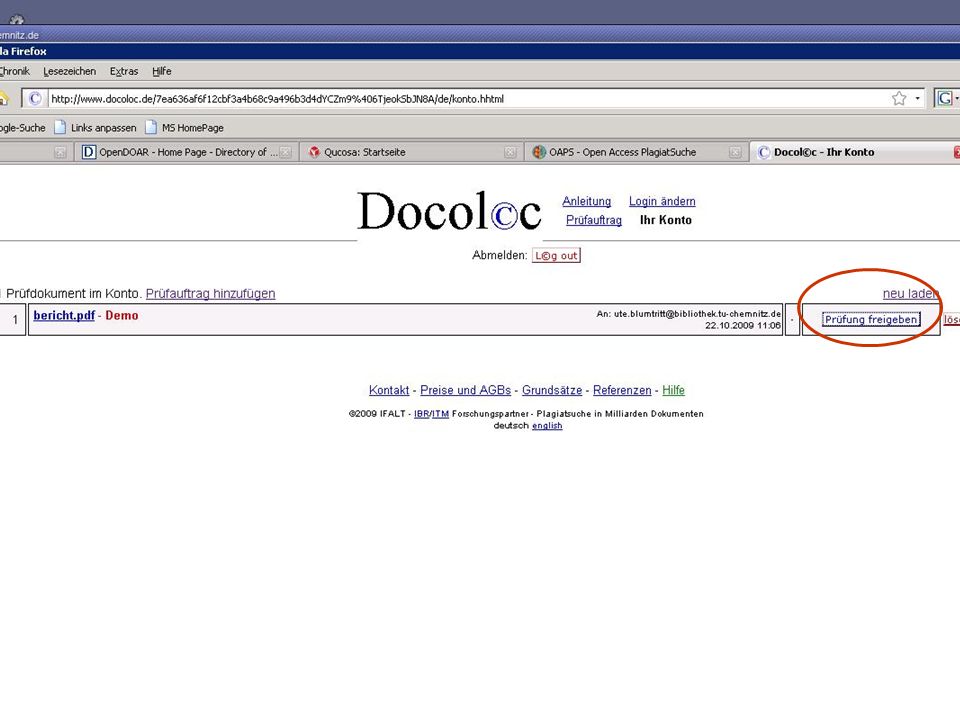Open the Hilfe menu
The height and width of the screenshot is (720, 960).
point(162,71)
